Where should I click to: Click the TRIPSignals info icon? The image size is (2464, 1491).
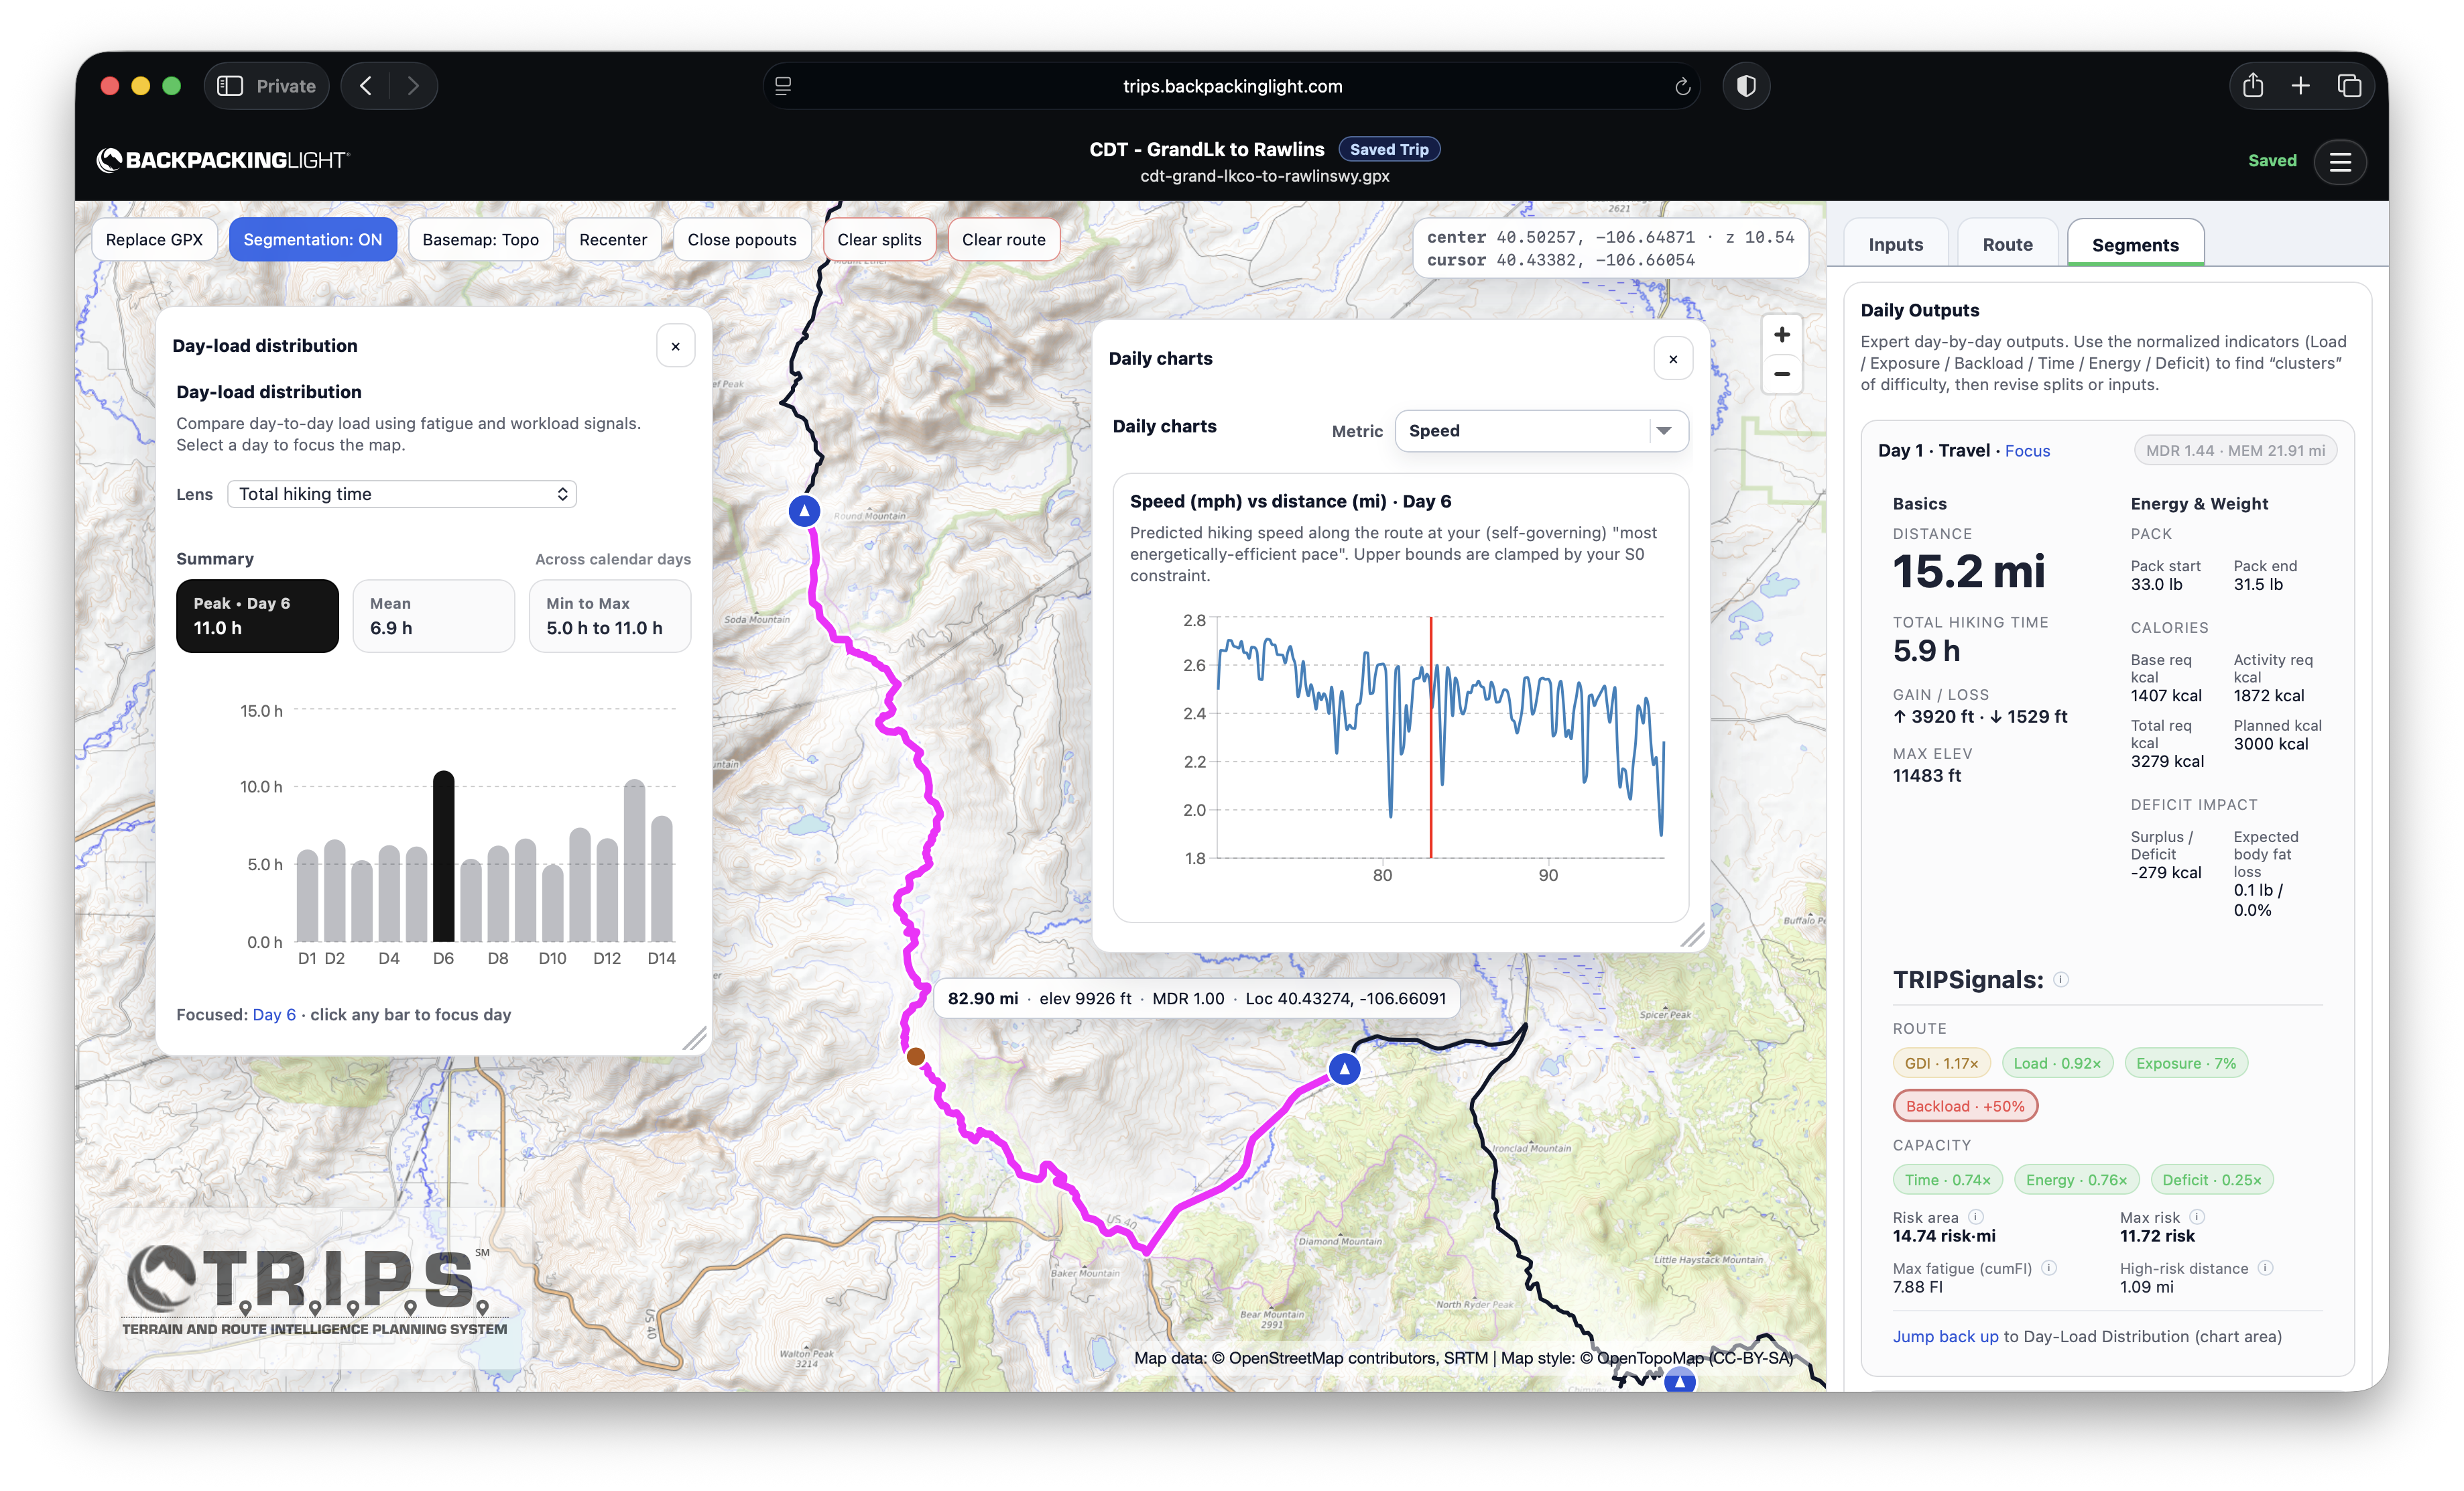2061,979
